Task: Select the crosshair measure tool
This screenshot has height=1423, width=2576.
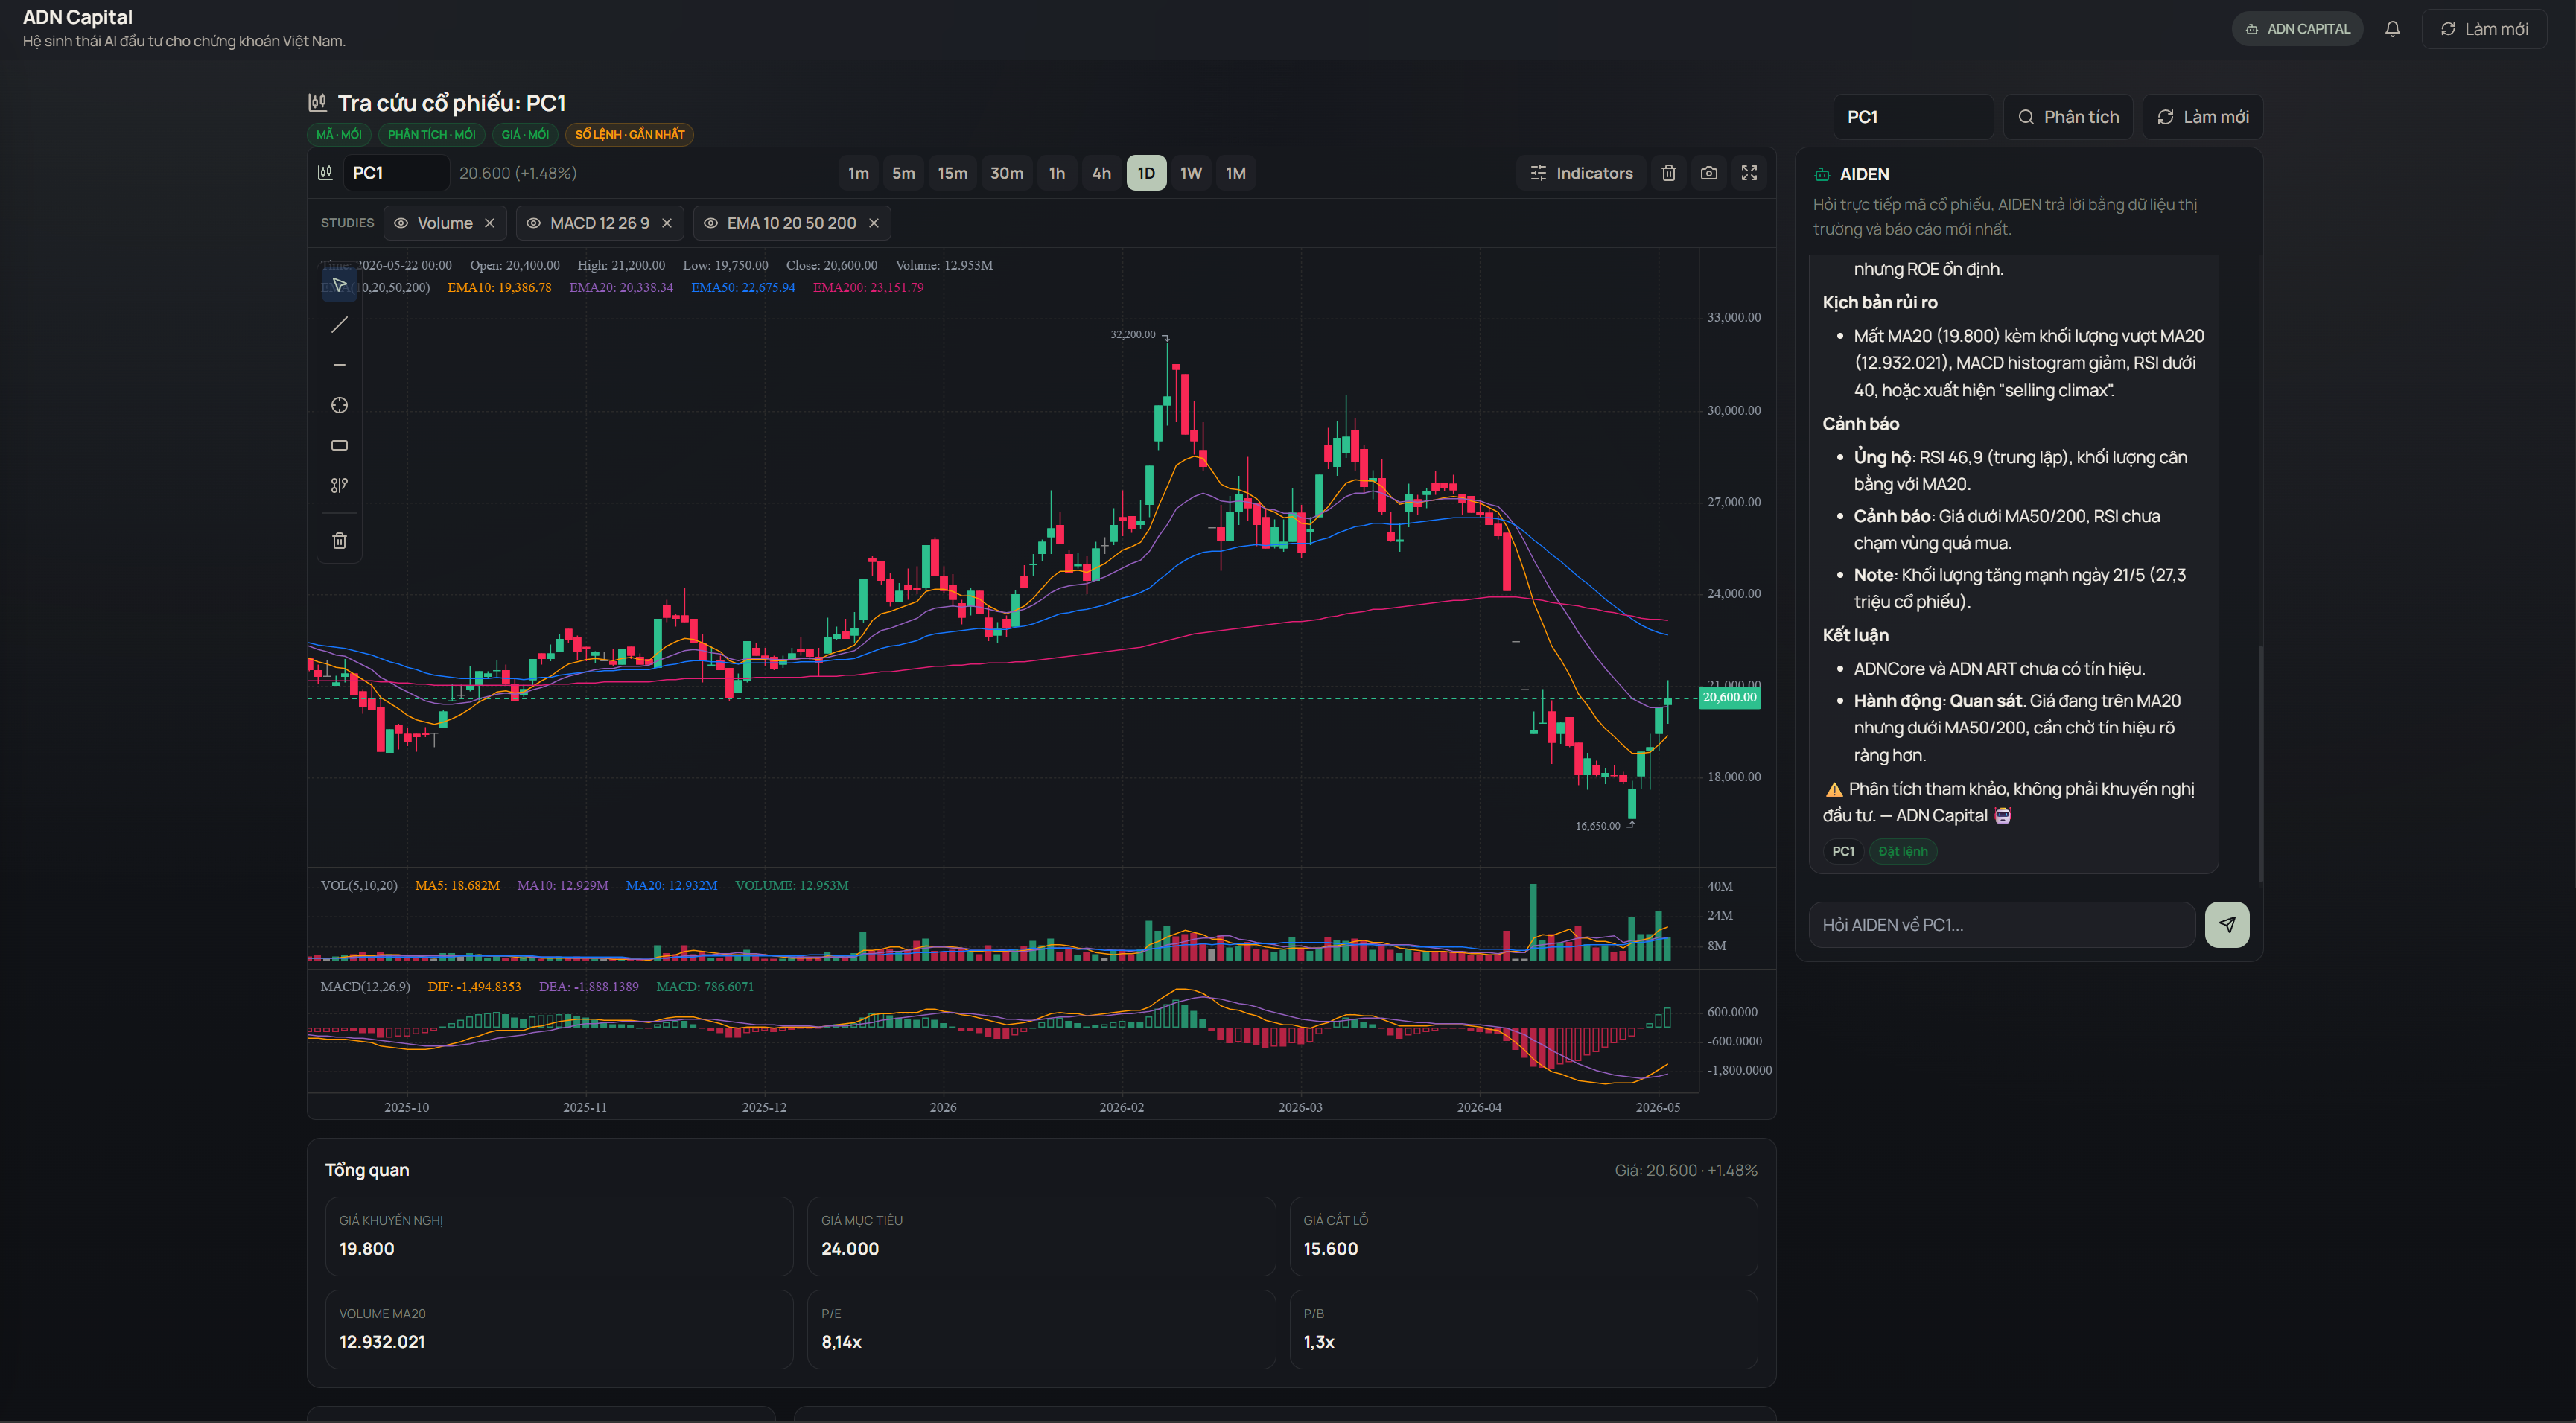Action: click(x=339, y=405)
